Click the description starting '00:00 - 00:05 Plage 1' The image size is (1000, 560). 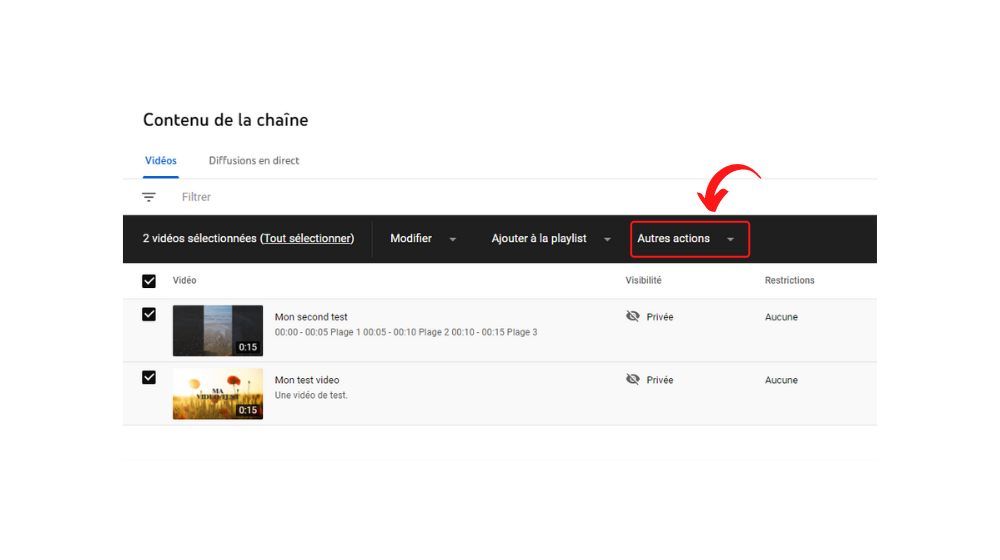point(406,332)
